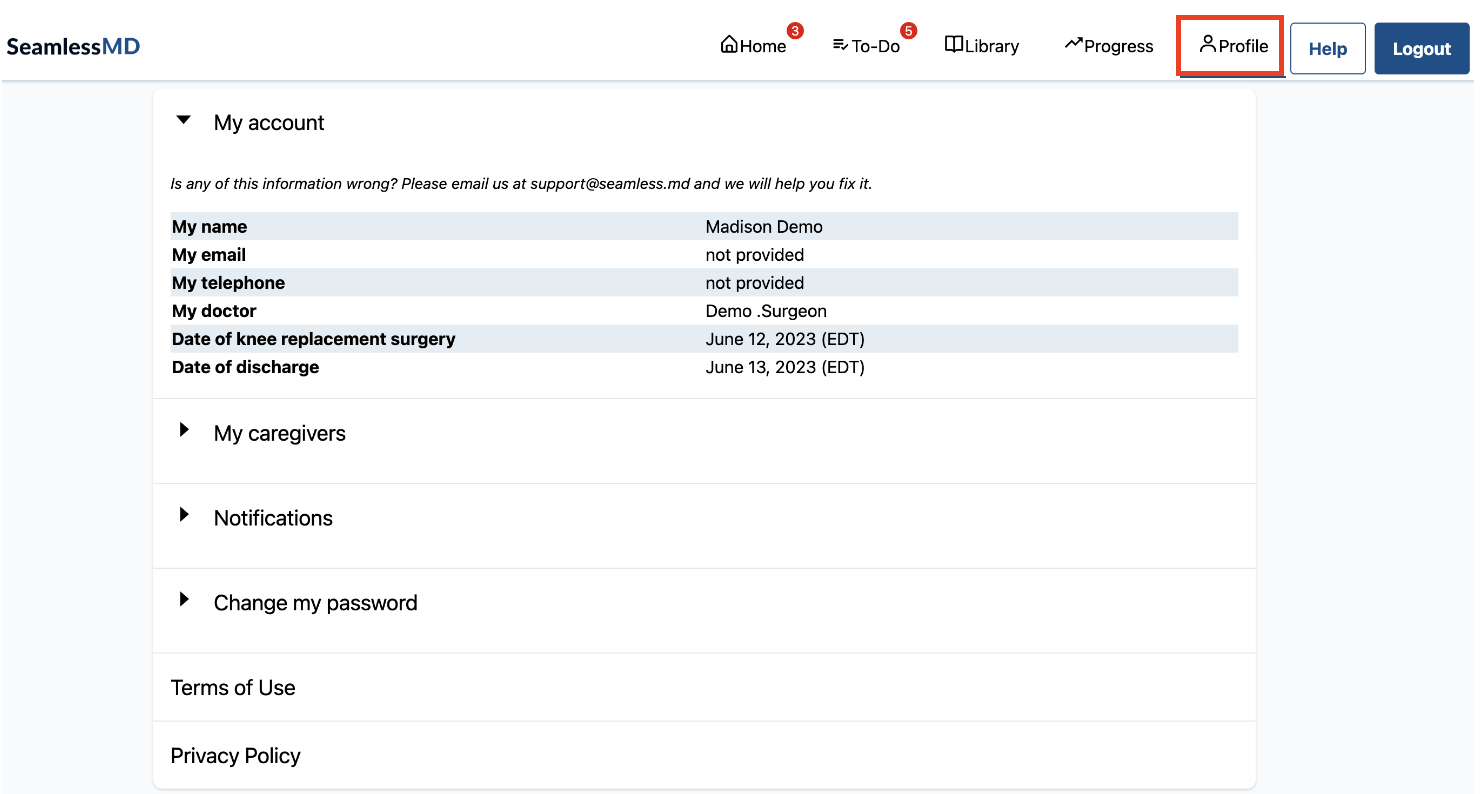The width and height of the screenshot is (1480, 794).
Task: Go to the To-Do tab
Action: pyautogui.click(x=867, y=46)
